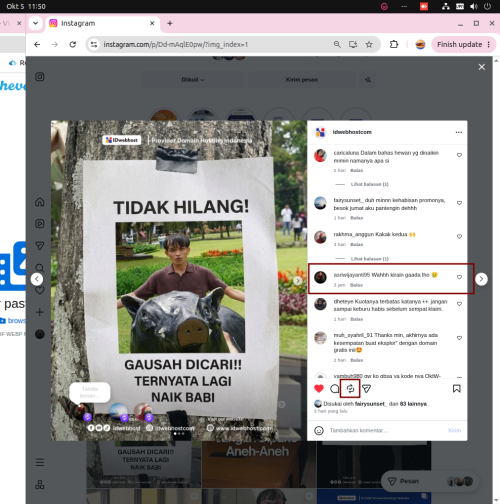Bookmark the page with the star icon
Image resolution: width=500 pixels, height=504 pixels.
[x=369, y=44]
